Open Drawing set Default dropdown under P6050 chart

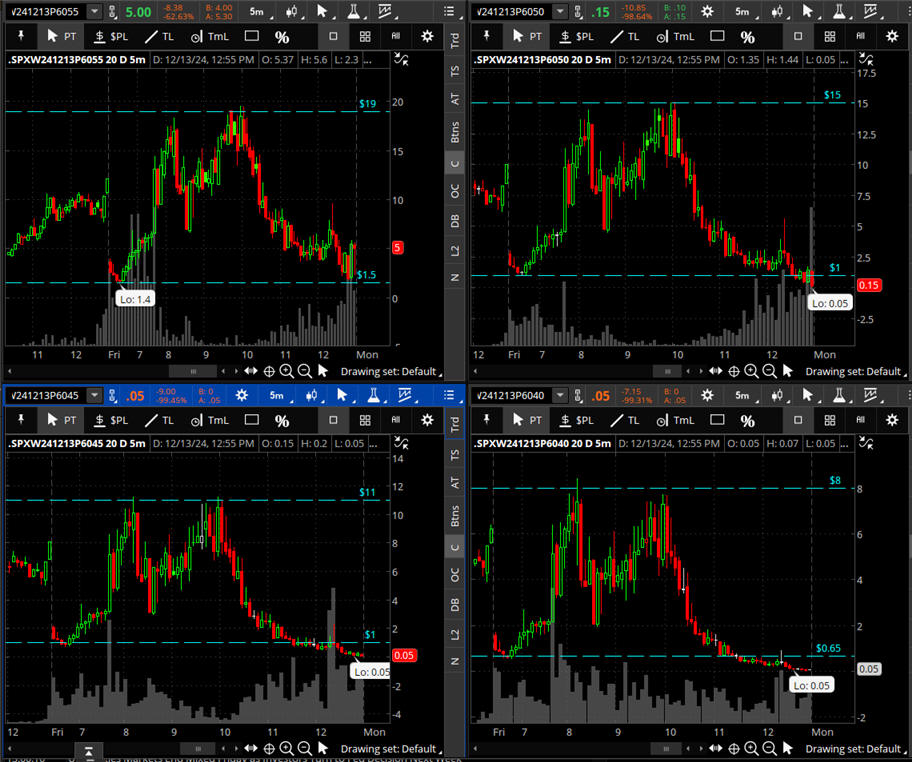click(856, 371)
